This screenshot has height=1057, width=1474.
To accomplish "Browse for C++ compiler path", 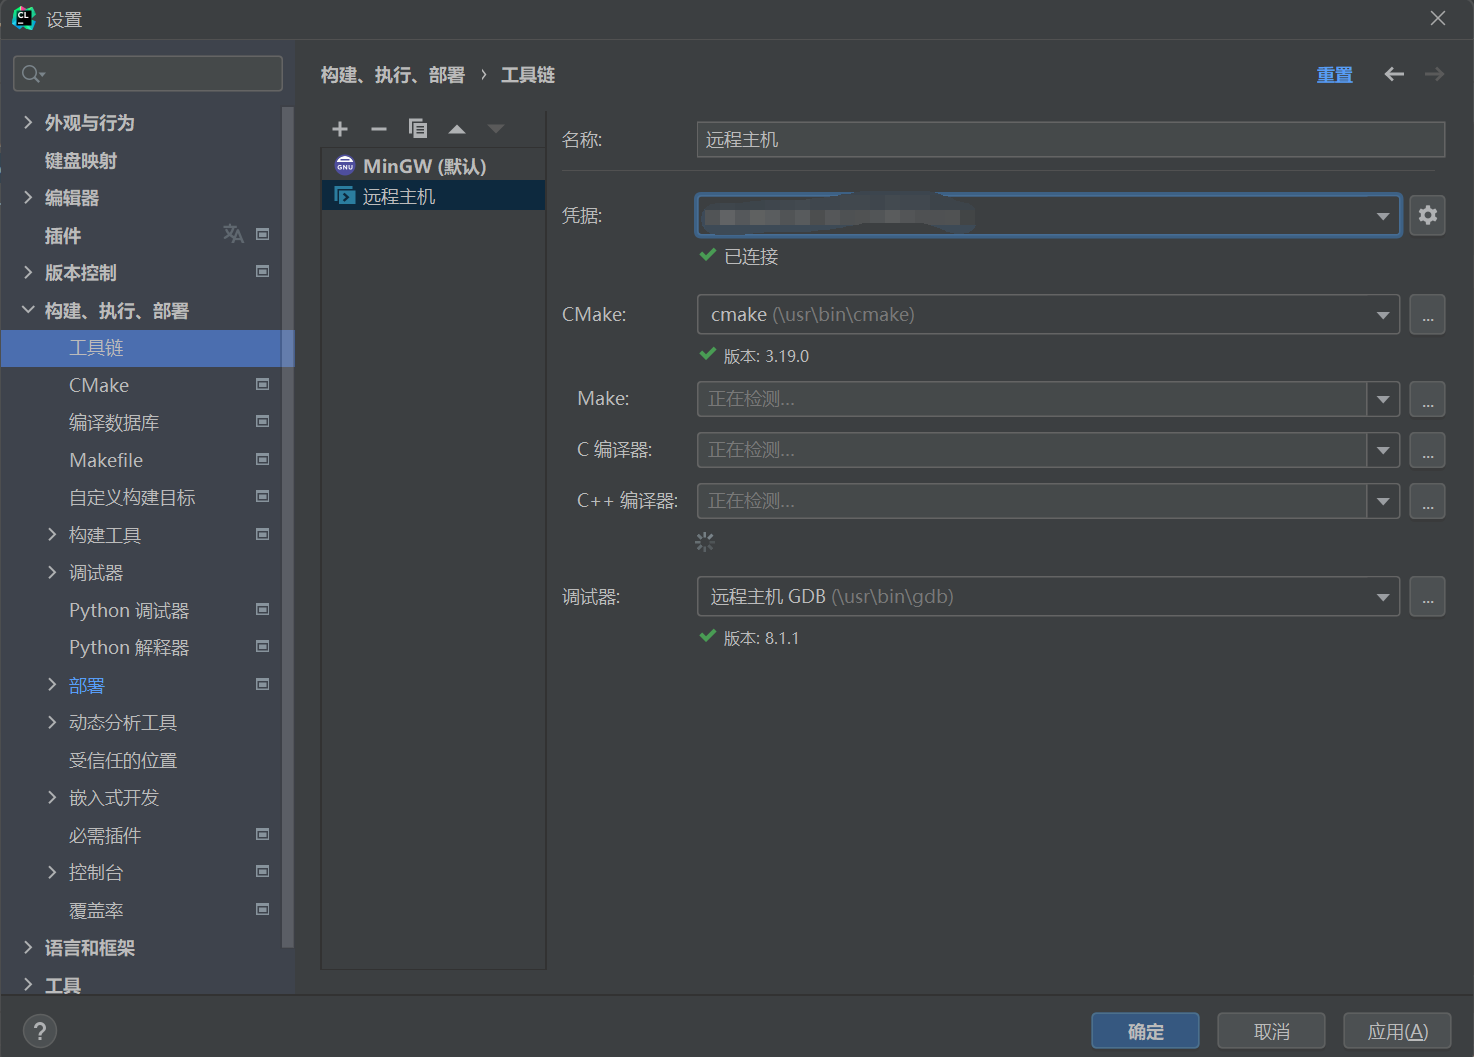I will tap(1427, 501).
